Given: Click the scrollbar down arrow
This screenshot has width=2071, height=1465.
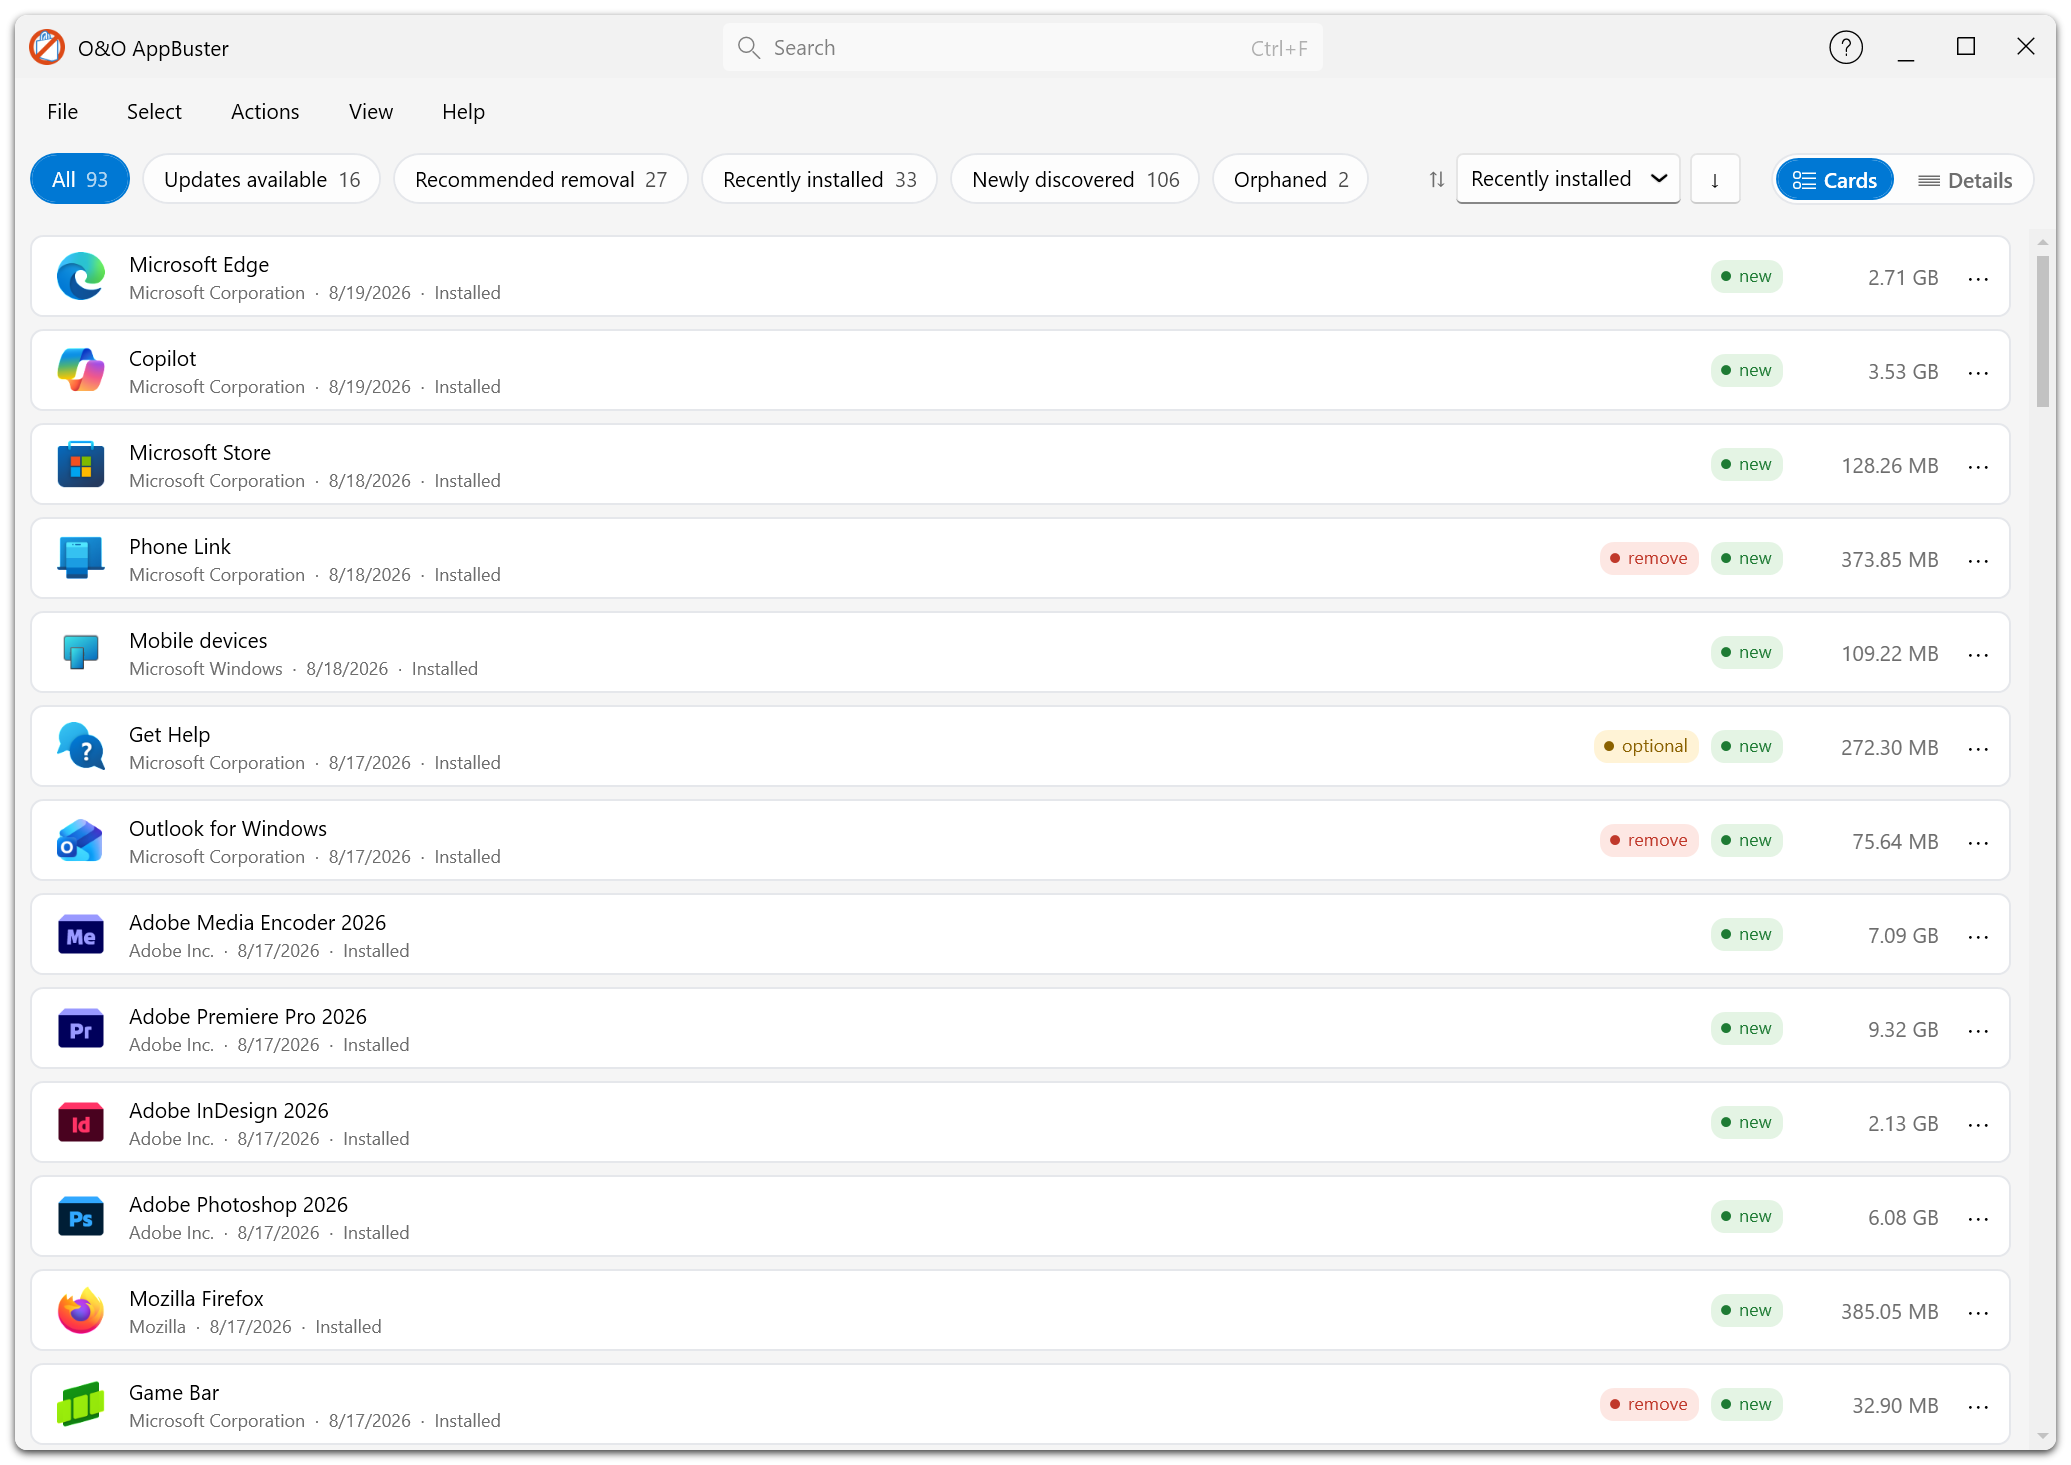Looking at the screenshot, I should point(2043,1438).
